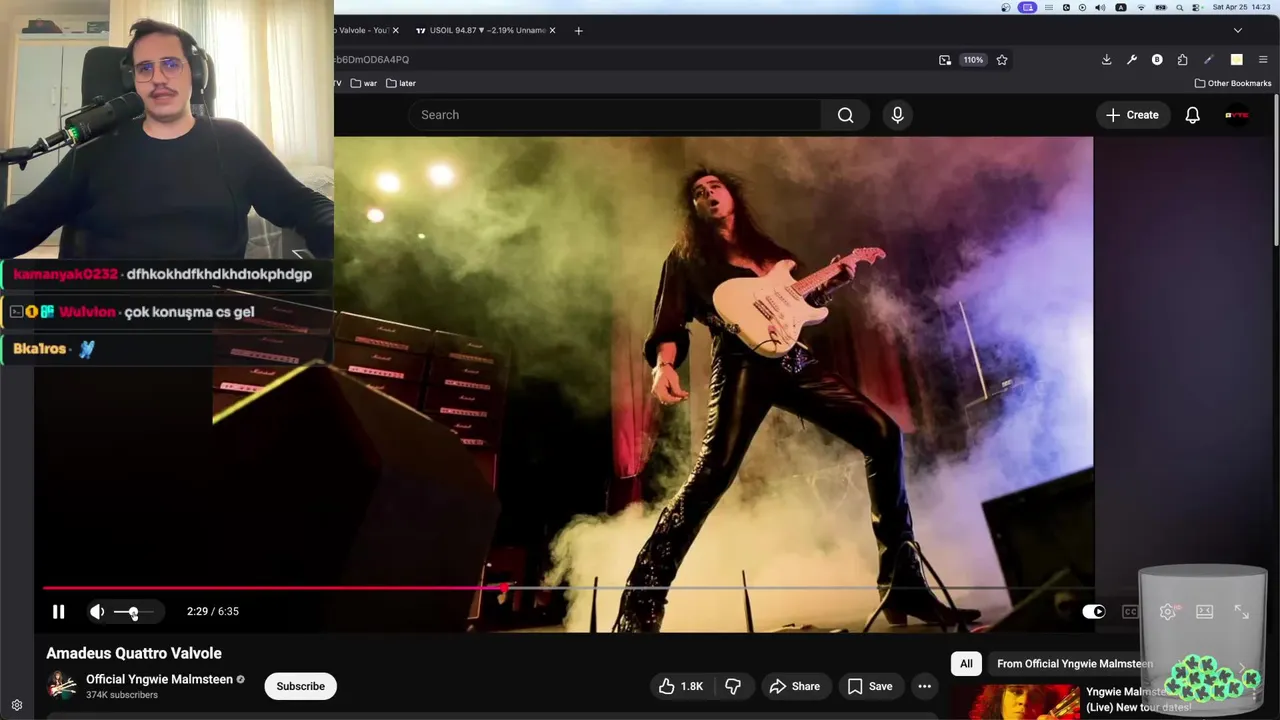This screenshot has height=720, width=1280.
Task: Dislike the video
Action: [x=733, y=686]
